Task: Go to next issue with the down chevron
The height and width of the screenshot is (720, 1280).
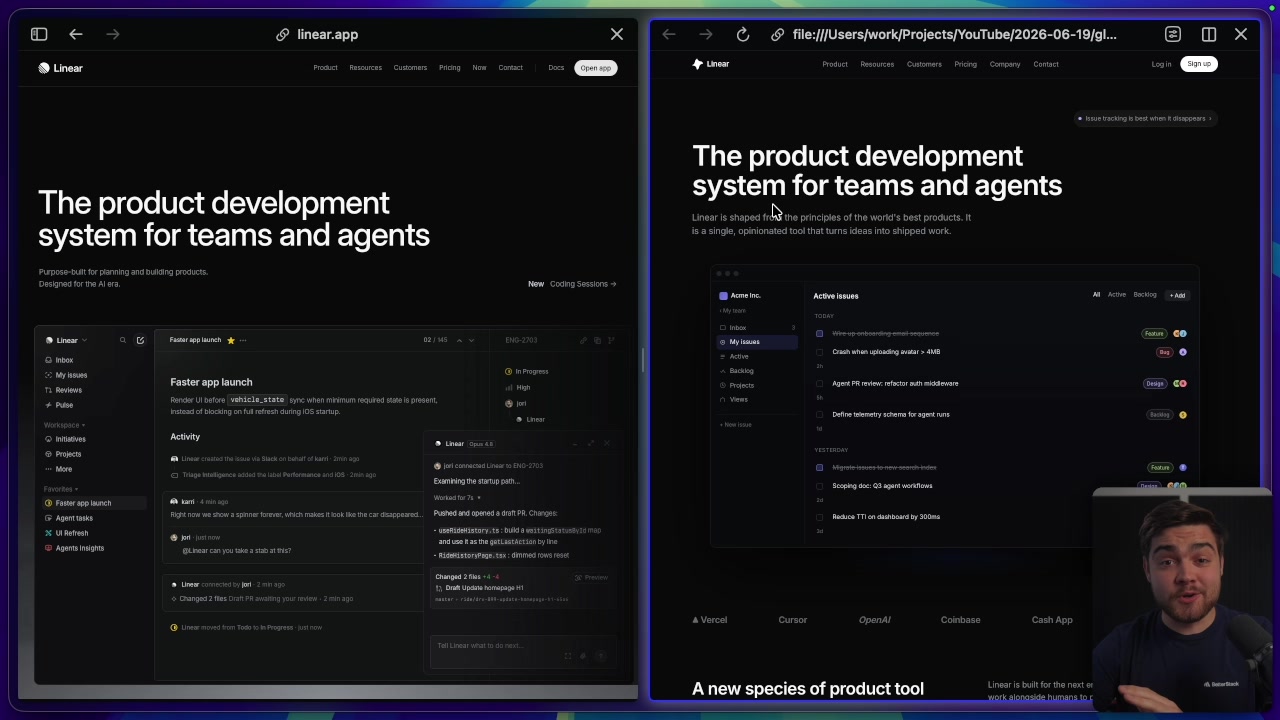Action: [x=472, y=340]
